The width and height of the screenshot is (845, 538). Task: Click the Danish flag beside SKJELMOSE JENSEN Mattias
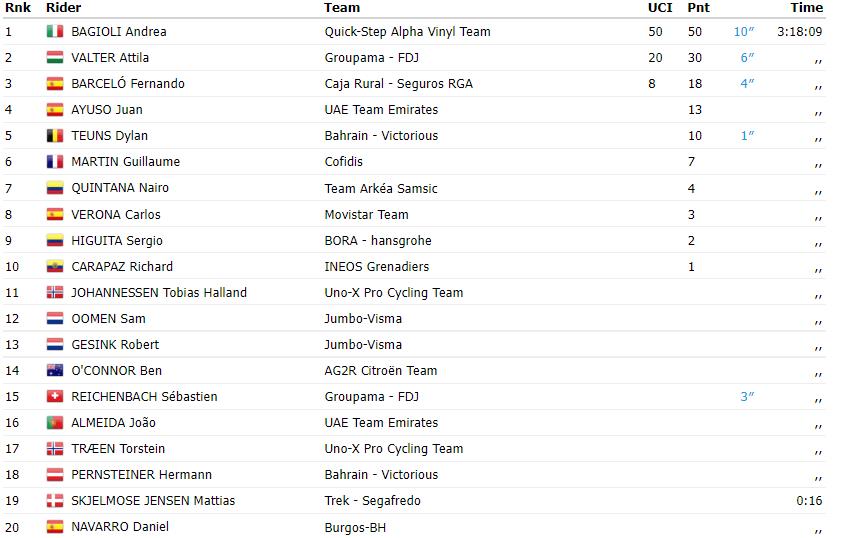(54, 500)
